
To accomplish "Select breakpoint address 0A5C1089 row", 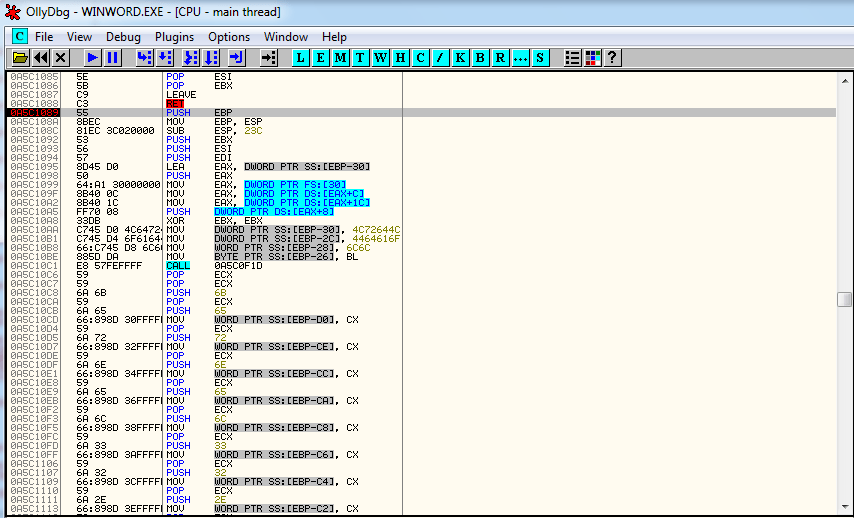I will 423,113.
